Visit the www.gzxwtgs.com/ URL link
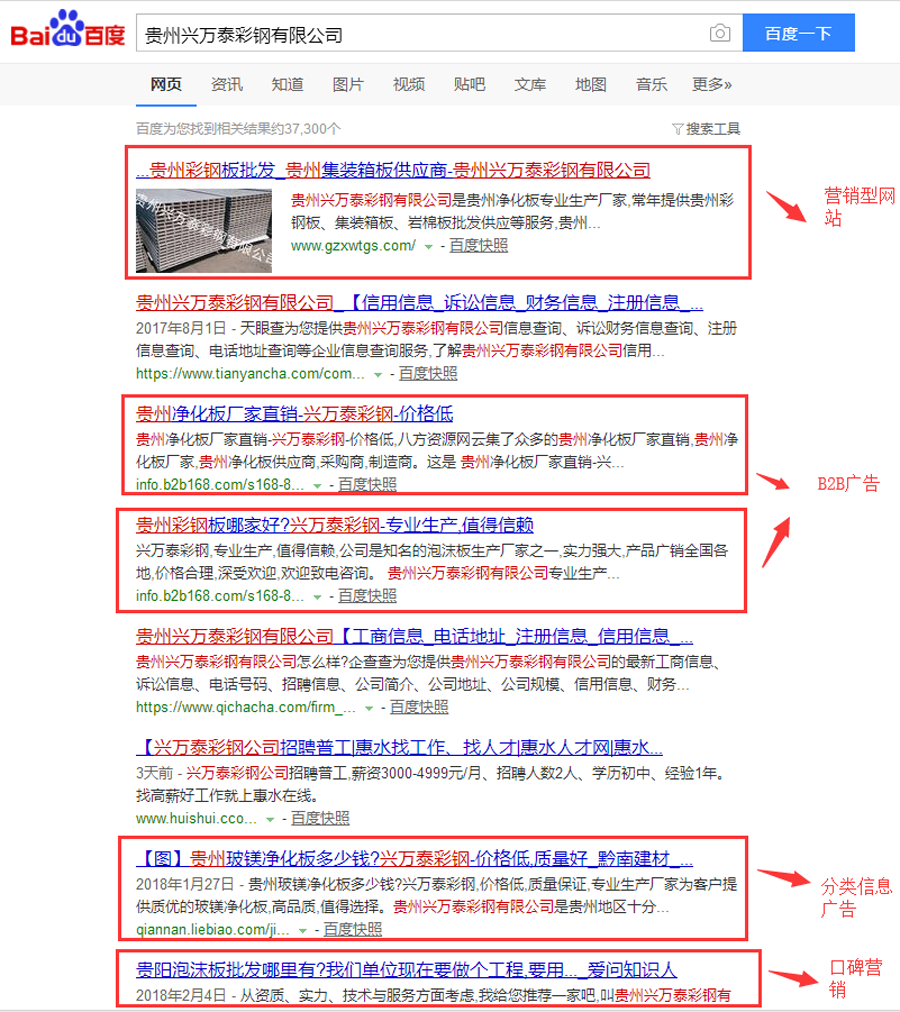 click(x=353, y=246)
